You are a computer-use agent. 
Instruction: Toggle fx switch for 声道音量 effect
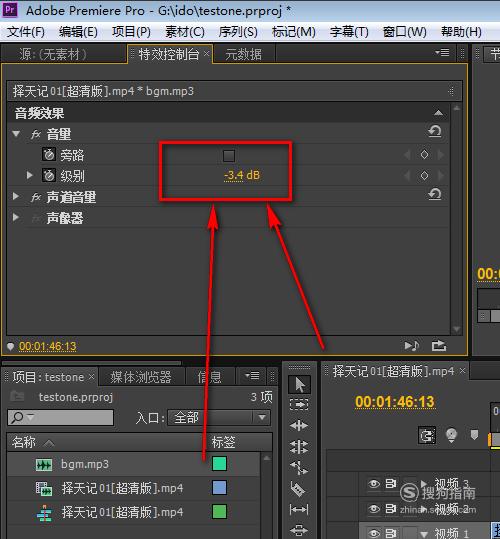[36, 197]
